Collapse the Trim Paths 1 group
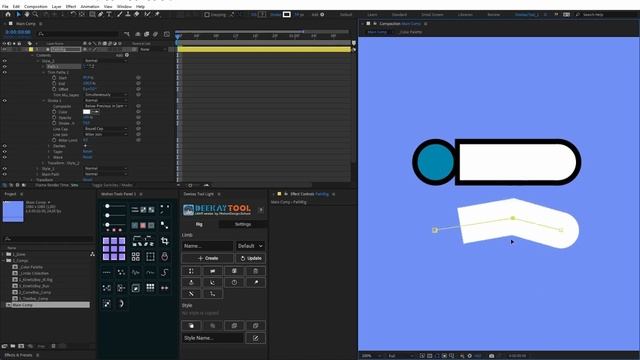This screenshot has height=360, width=640. coord(44,72)
